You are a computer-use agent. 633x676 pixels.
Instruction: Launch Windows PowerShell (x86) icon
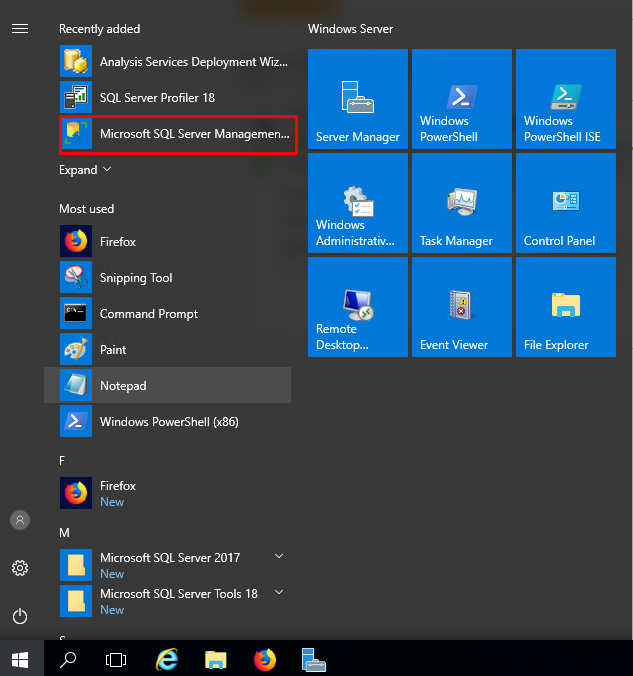76,421
